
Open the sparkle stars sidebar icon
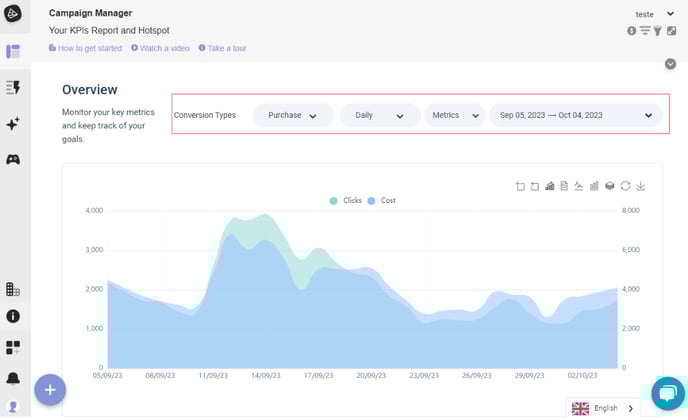click(x=13, y=123)
